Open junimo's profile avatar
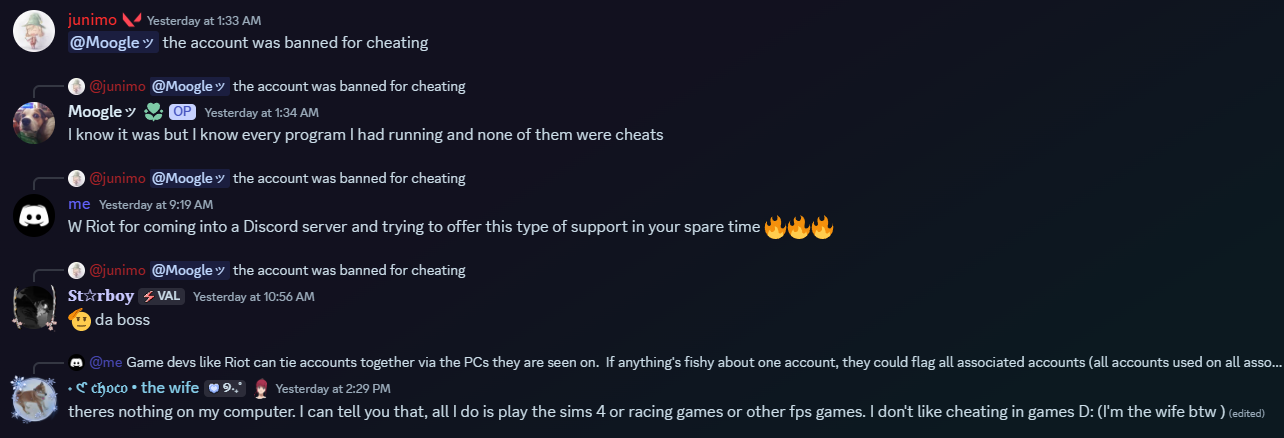Viewport: 1284px width, 438px height. (x=33, y=31)
